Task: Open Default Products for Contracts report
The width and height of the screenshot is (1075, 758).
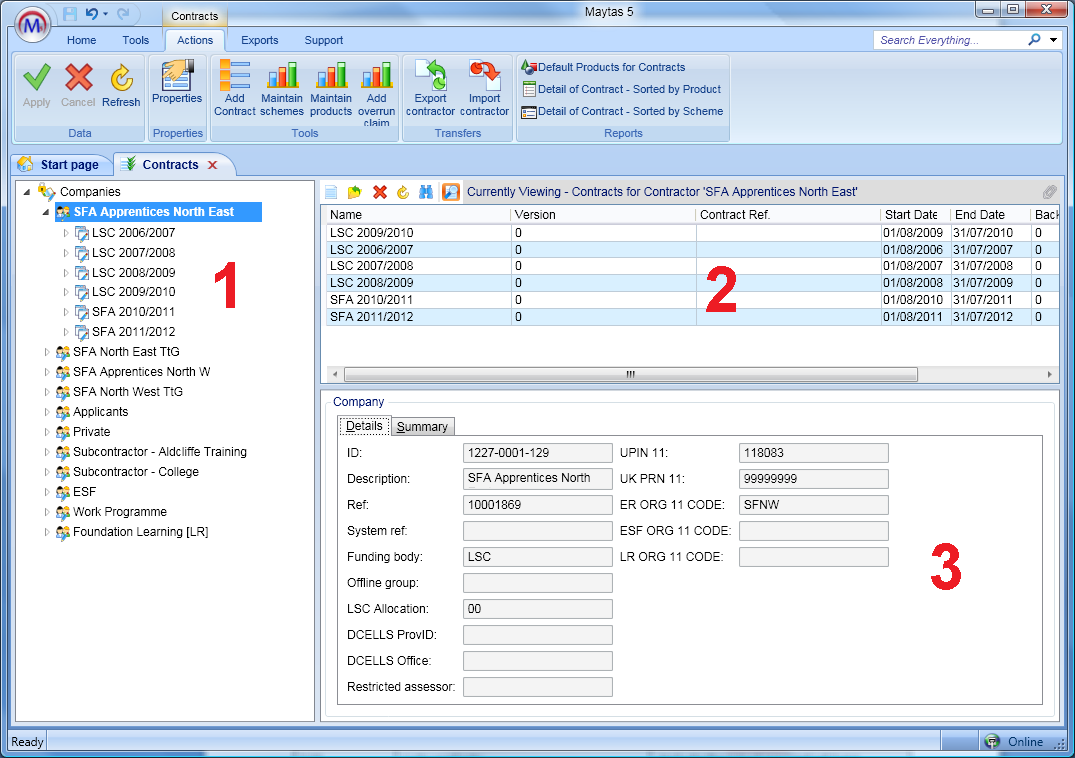Action: point(611,67)
